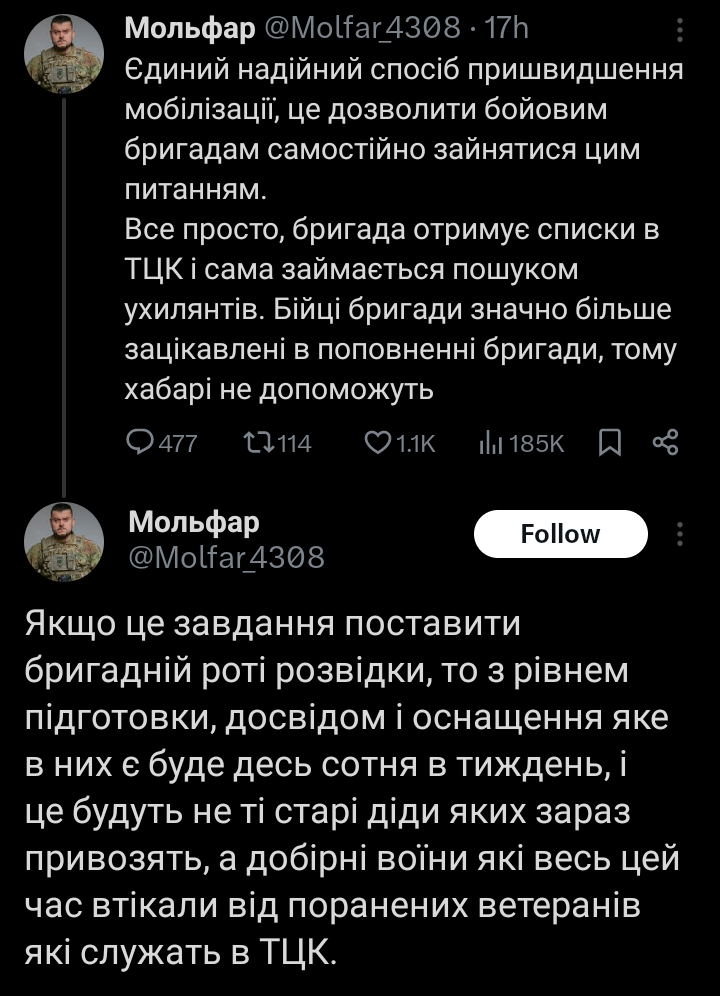
Task: Click the 1.1K likes count
Action: (416, 443)
